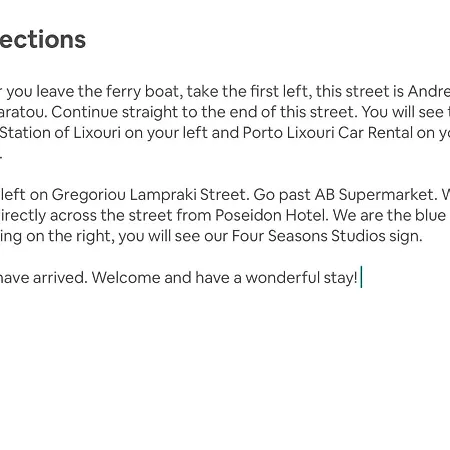Click the word 'Welcome' in the last paragraph

(126, 278)
